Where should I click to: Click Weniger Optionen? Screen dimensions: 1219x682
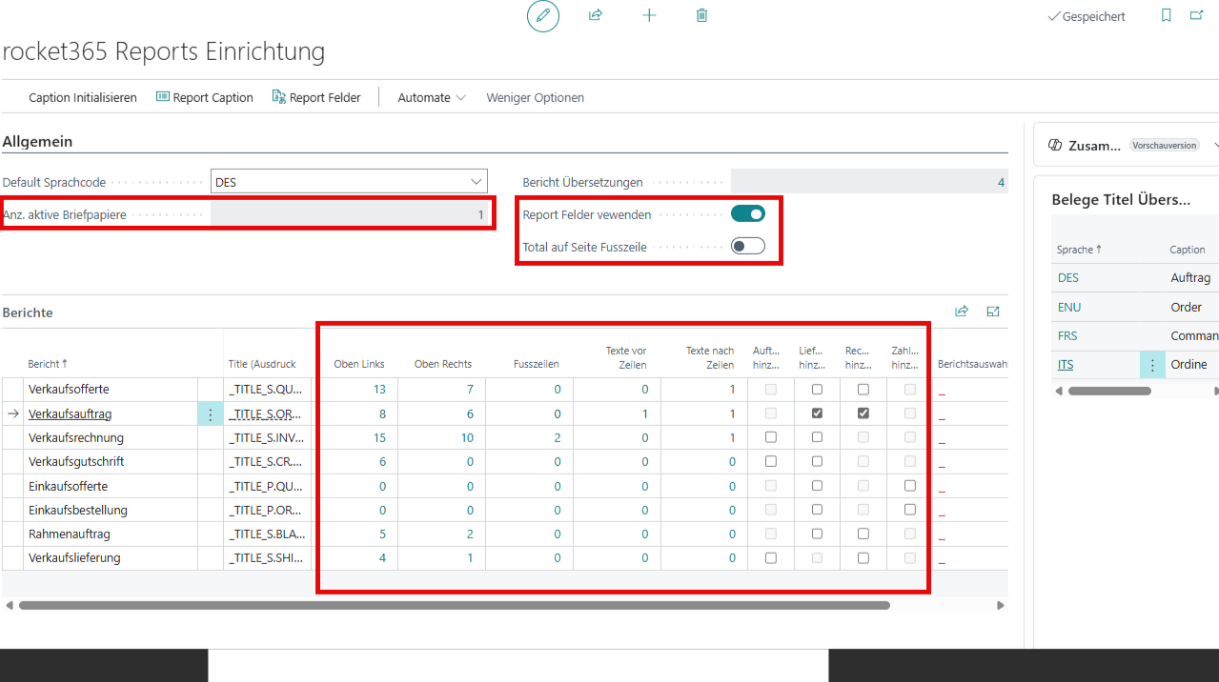tap(535, 97)
